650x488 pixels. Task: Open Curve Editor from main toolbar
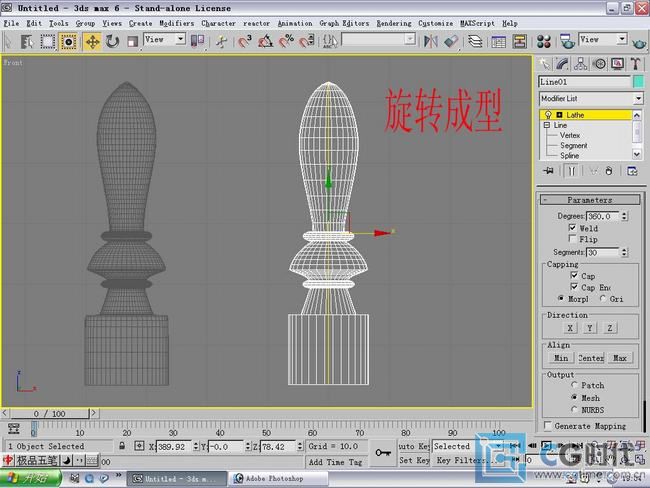click(498, 41)
